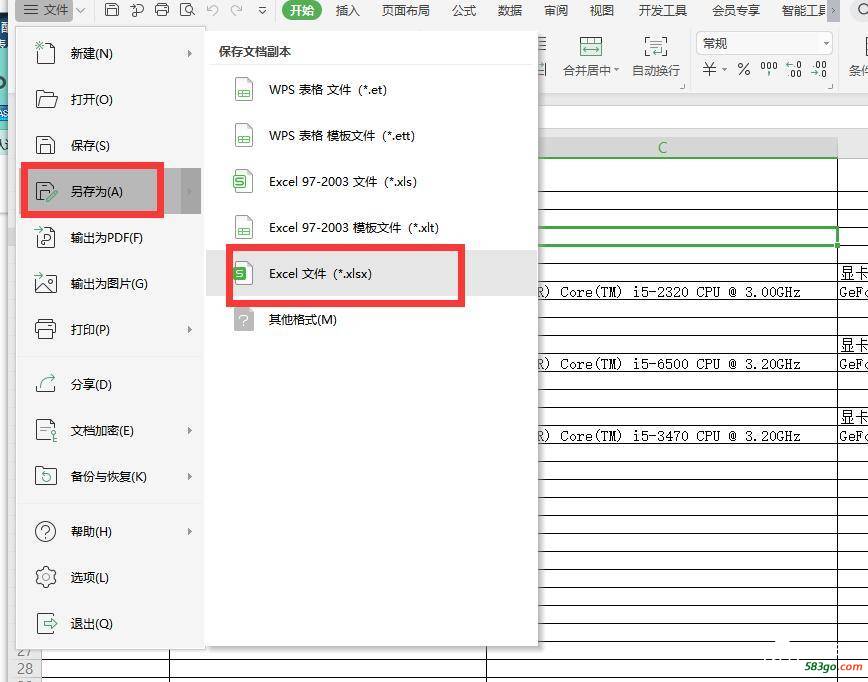Screen dimensions: 868x682
Task: Expand the arrow next to 文件
Action: click(x=81, y=10)
